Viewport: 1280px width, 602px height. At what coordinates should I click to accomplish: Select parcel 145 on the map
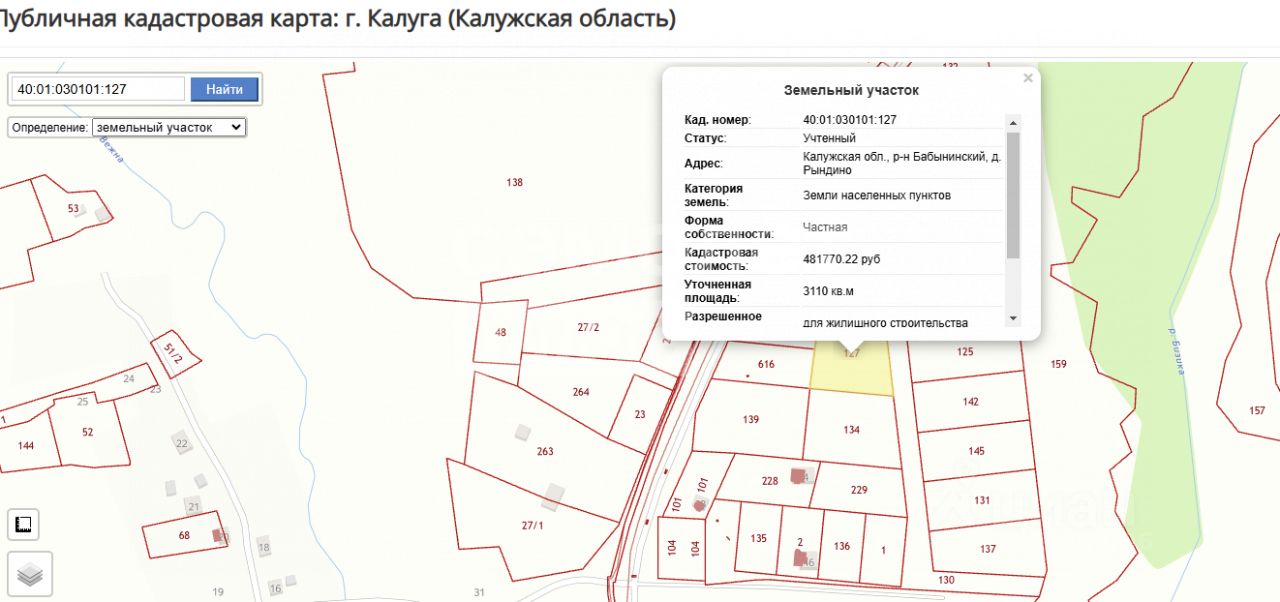click(x=975, y=451)
